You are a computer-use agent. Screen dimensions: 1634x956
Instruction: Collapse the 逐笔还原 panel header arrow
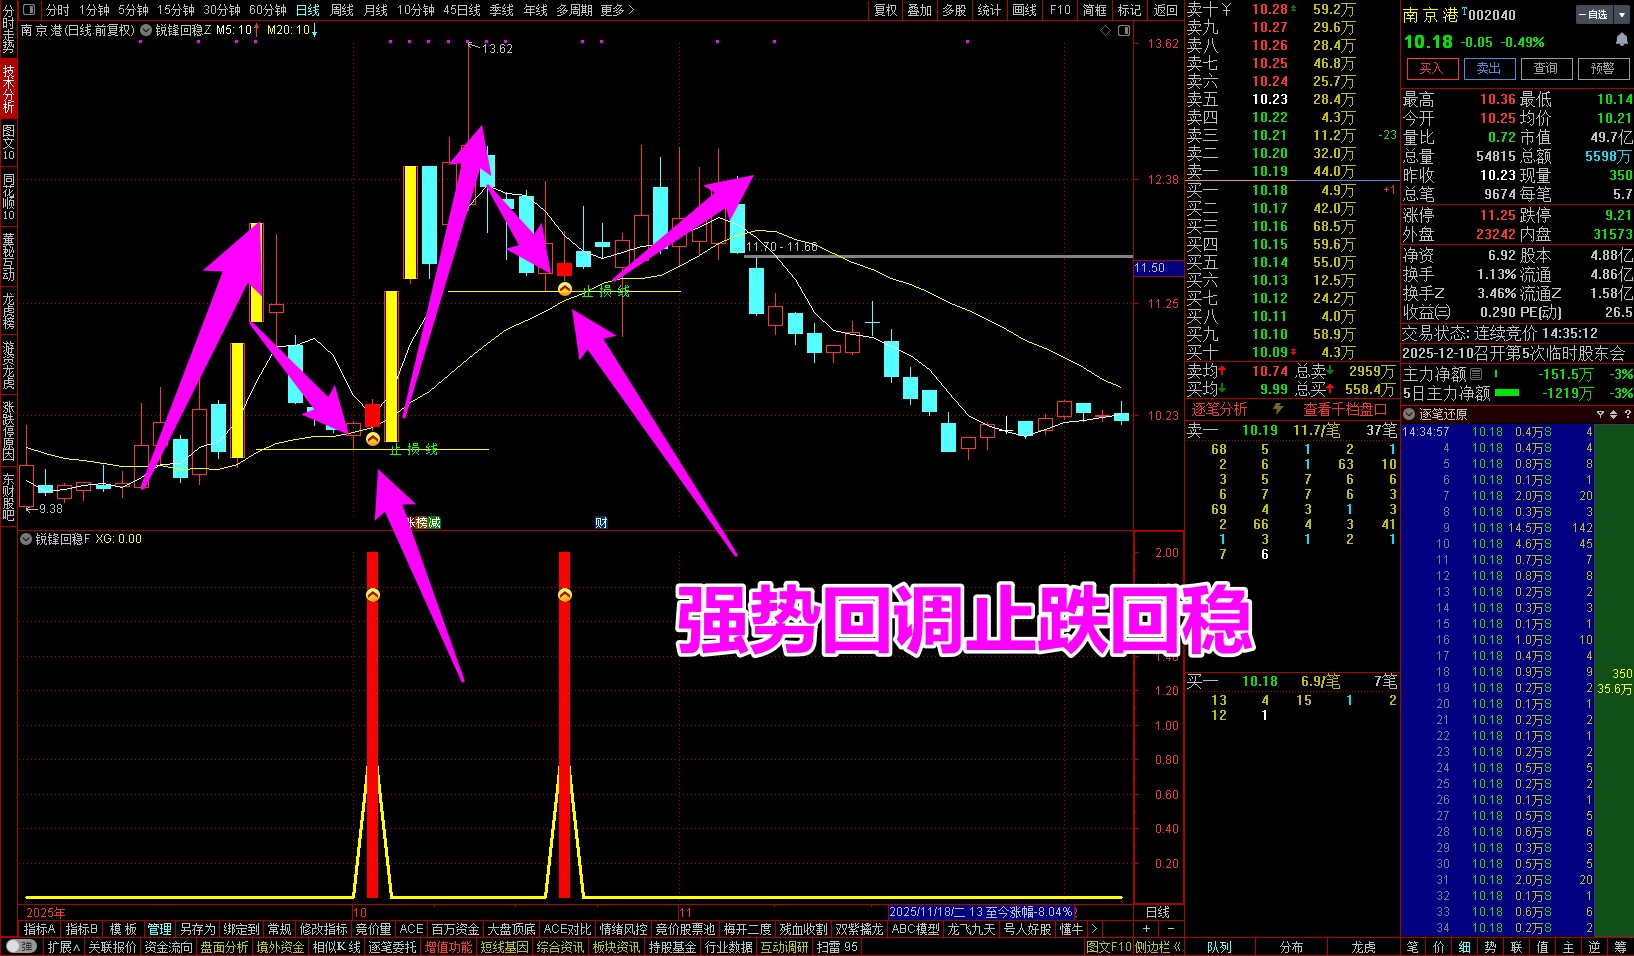pos(1410,414)
